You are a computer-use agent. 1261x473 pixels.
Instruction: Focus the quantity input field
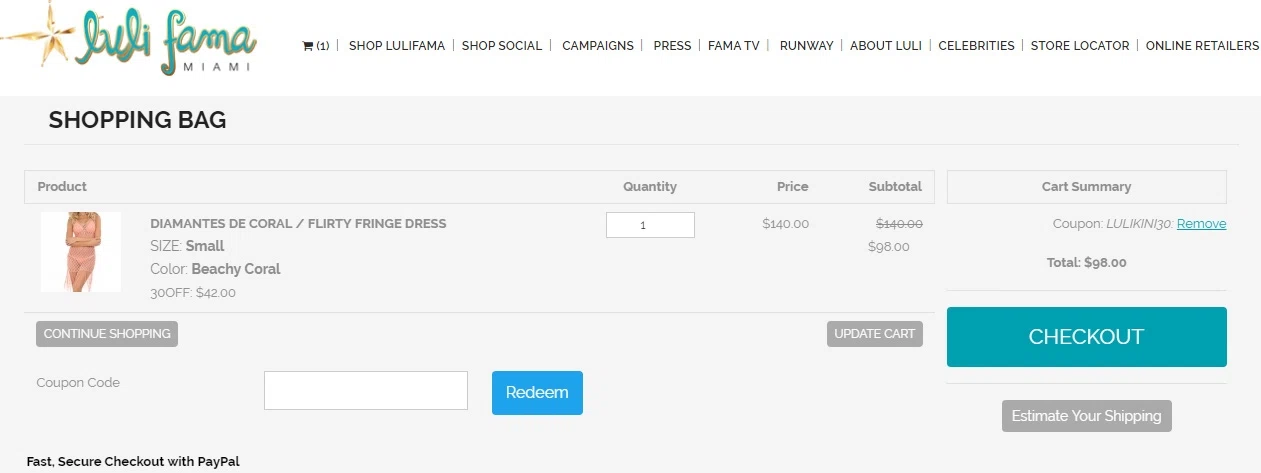point(650,225)
